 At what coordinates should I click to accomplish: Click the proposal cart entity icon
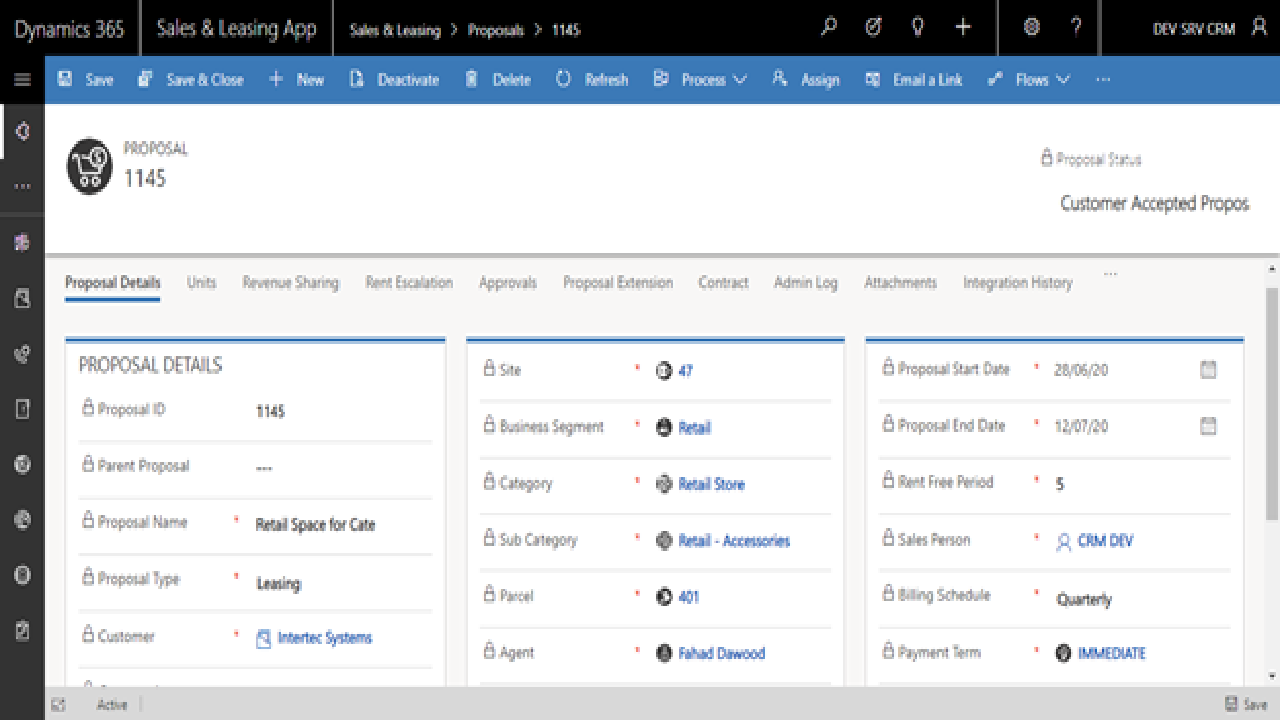pyautogui.click(x=89, y=166)
